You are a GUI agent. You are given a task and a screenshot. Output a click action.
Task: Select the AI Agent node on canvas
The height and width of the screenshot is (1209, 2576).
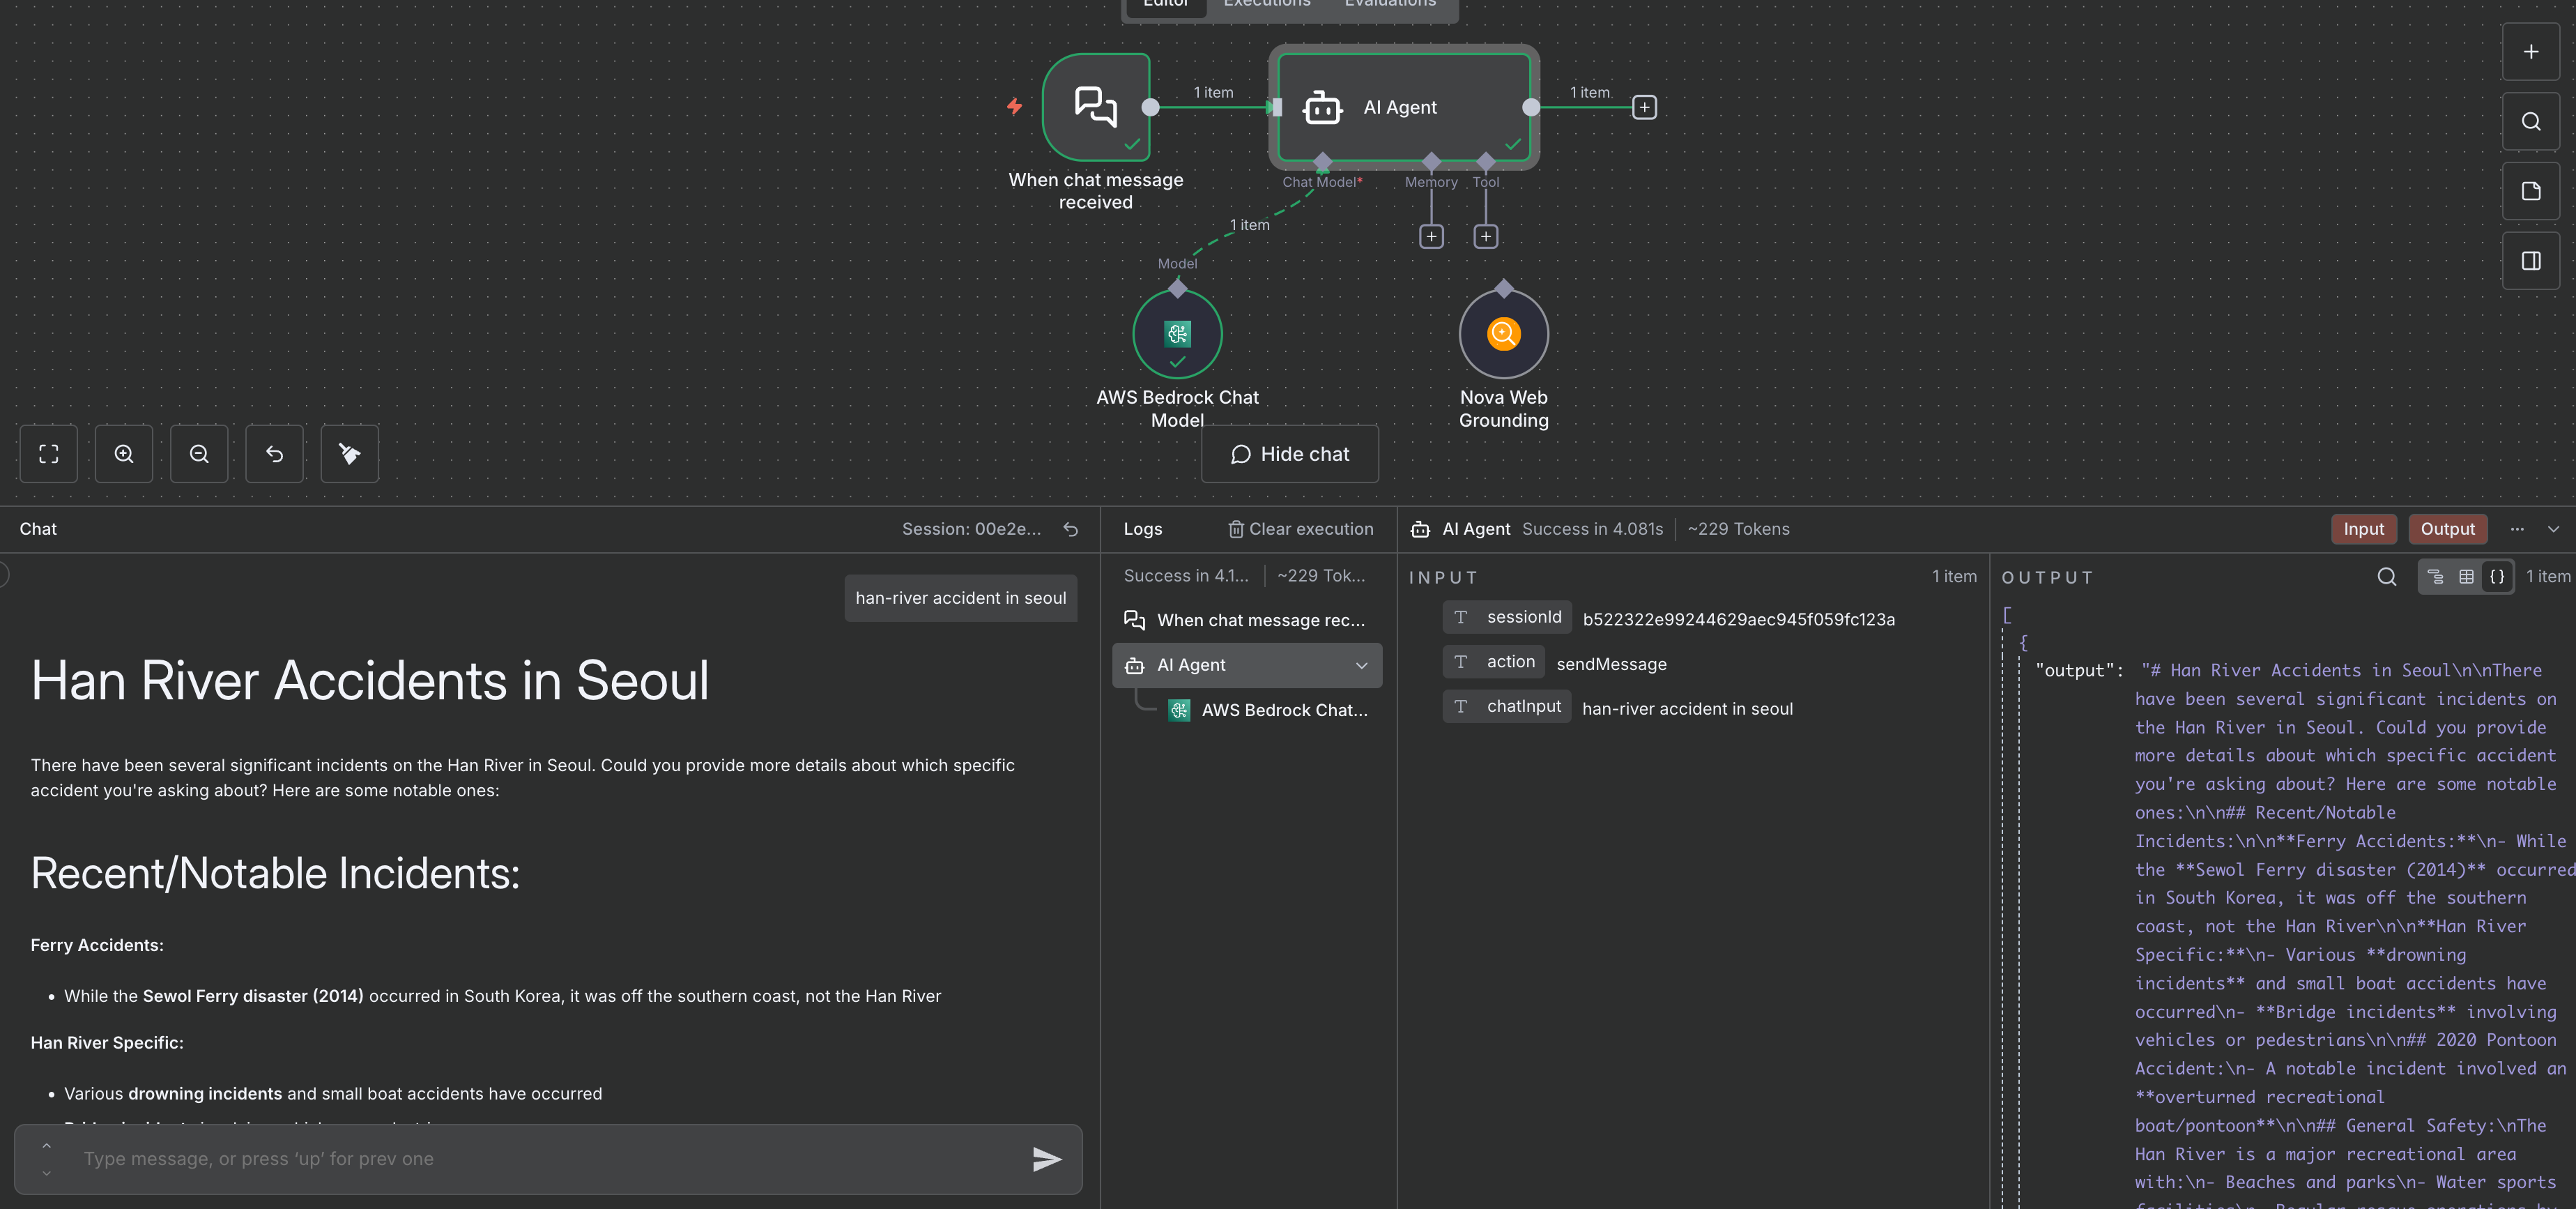[x=1403, y=107]
